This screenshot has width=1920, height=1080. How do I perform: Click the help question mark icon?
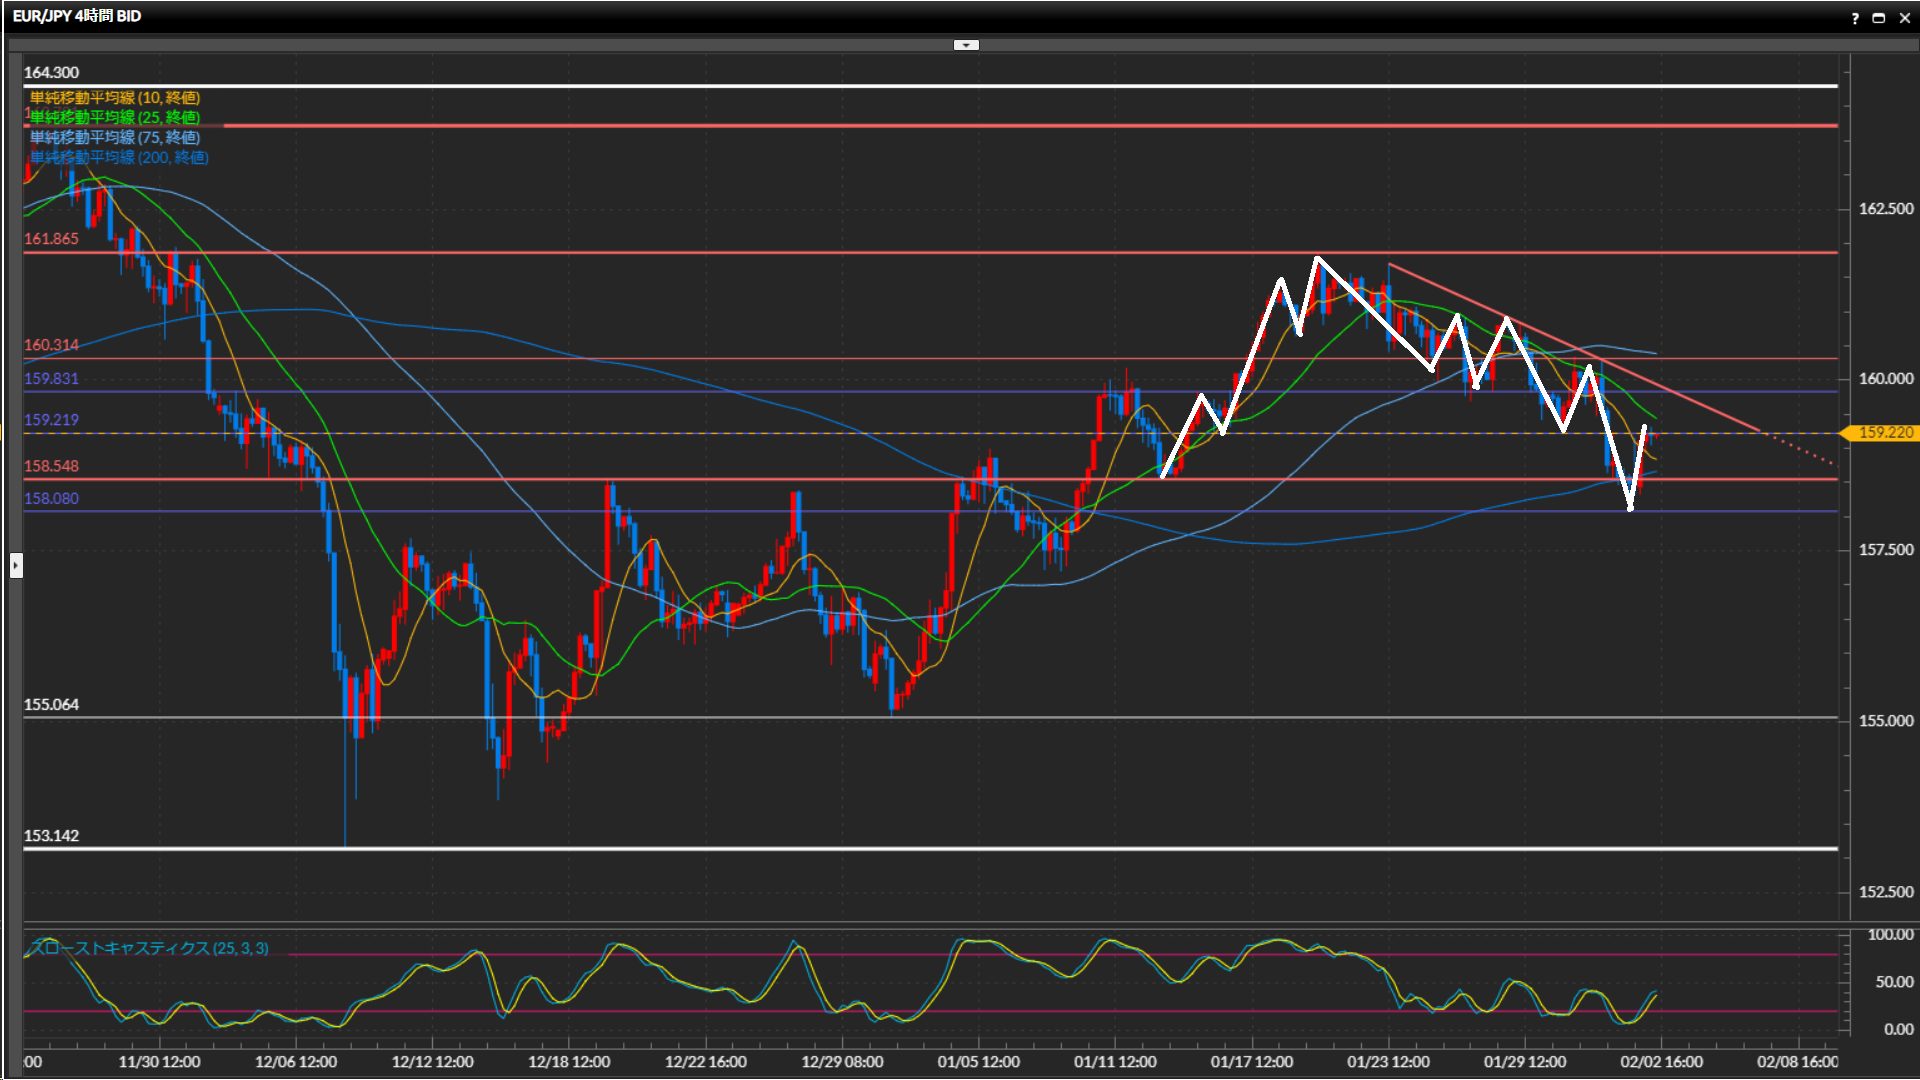pyautogui.click(x=1855, y=18)
